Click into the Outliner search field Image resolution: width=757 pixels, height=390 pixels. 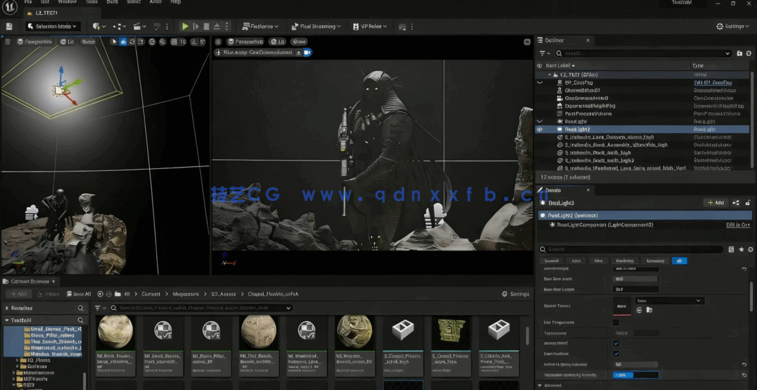[x=644, y=53]
